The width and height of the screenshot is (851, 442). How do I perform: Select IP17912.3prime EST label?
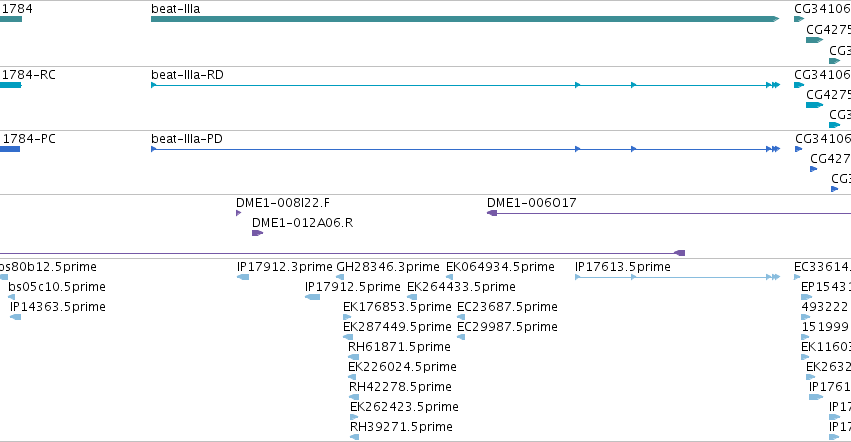point(284,267)
